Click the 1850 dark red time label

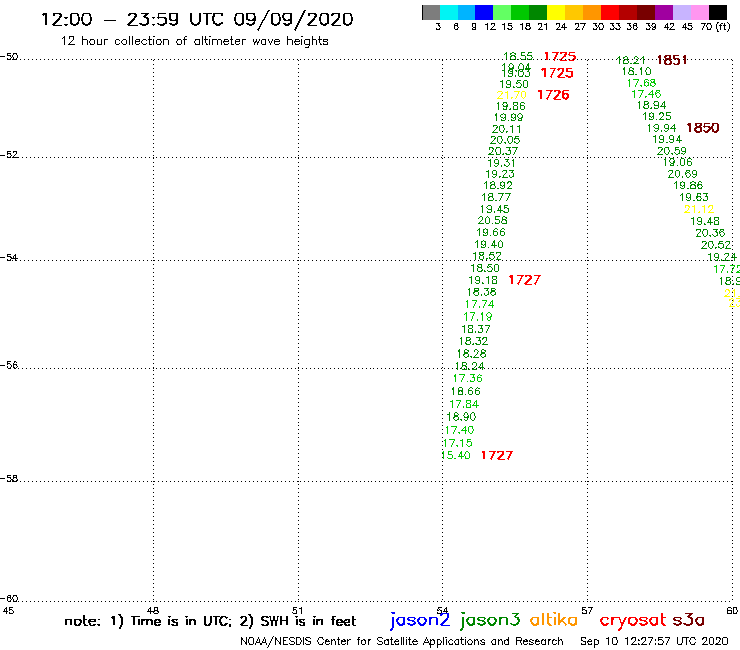coord(703,128)
